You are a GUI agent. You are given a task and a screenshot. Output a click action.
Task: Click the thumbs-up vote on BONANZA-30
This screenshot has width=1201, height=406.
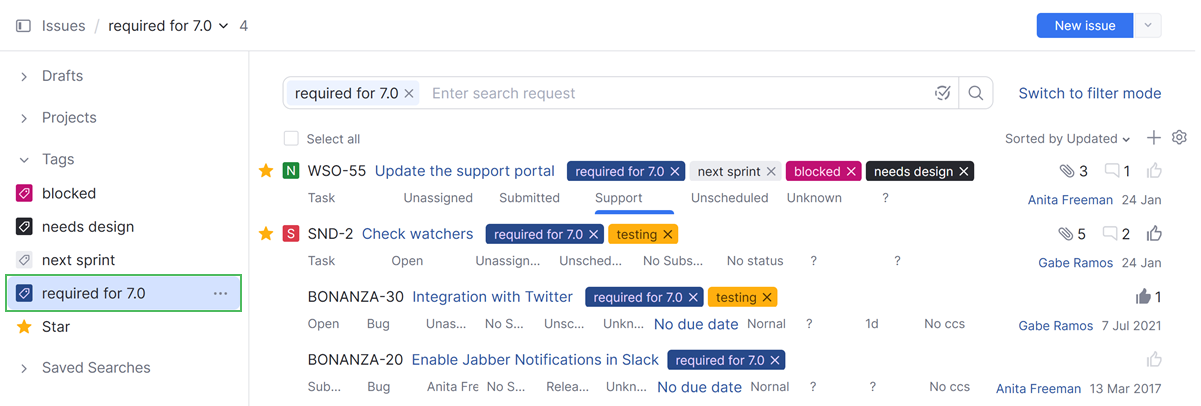[x=1143, y=297]
